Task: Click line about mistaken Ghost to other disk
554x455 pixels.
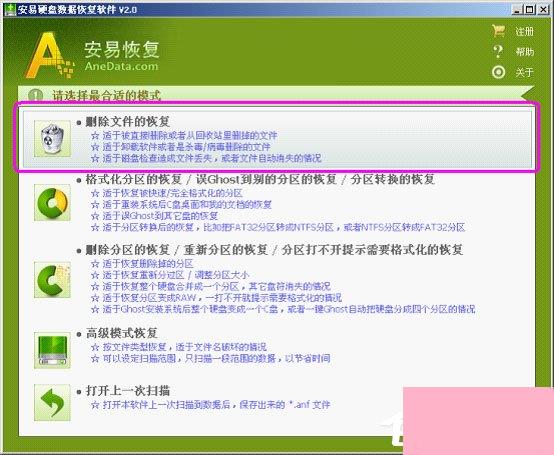Action: tap(154, 216)
